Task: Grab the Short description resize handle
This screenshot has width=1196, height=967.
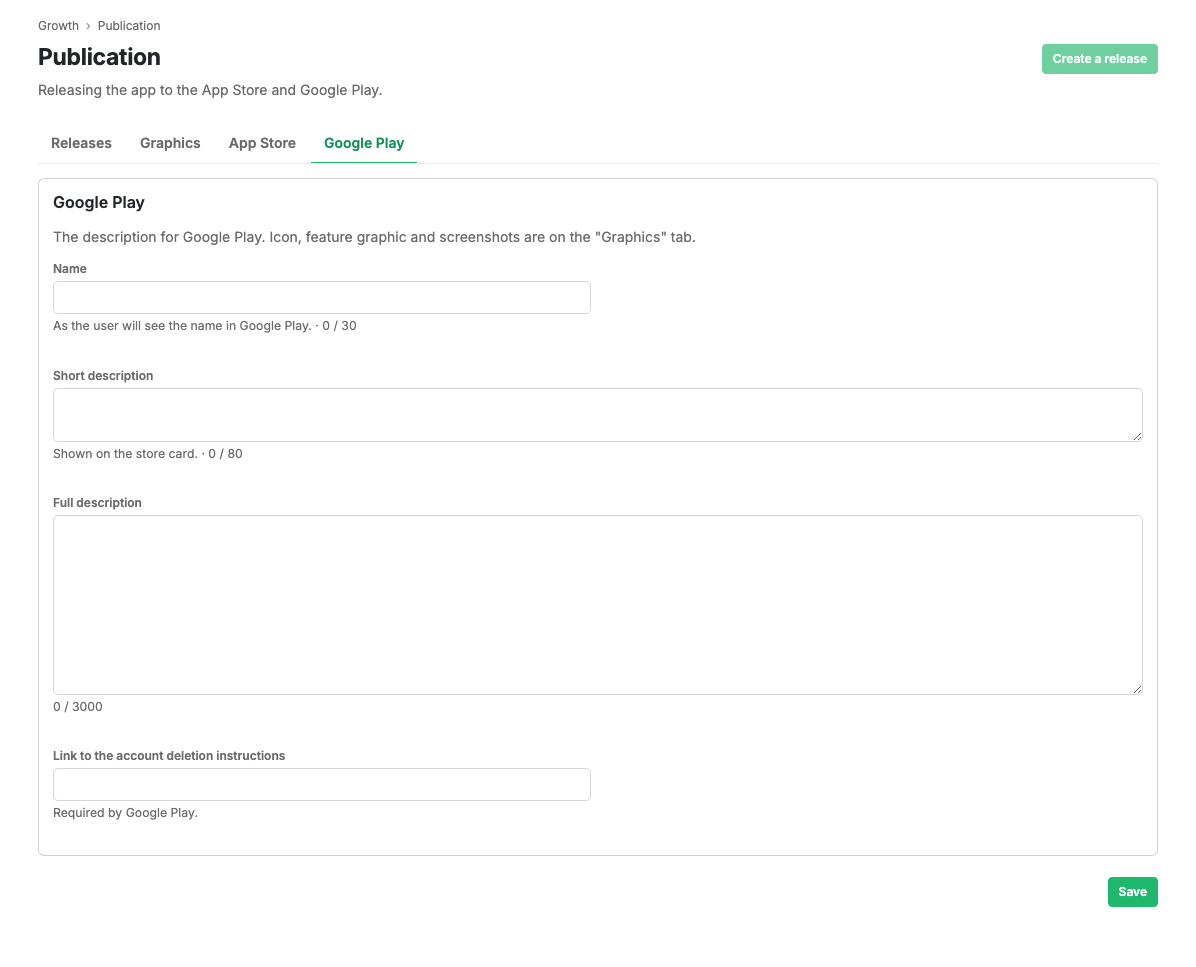Action: pos(1137,436)
